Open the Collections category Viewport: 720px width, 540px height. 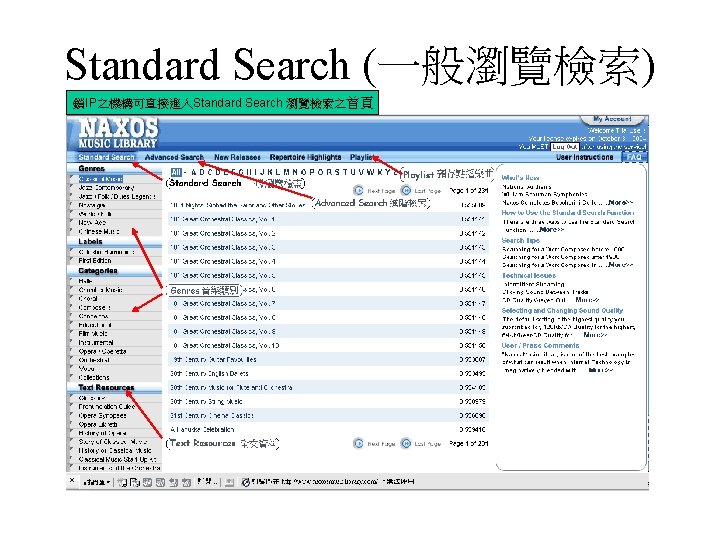94,377
